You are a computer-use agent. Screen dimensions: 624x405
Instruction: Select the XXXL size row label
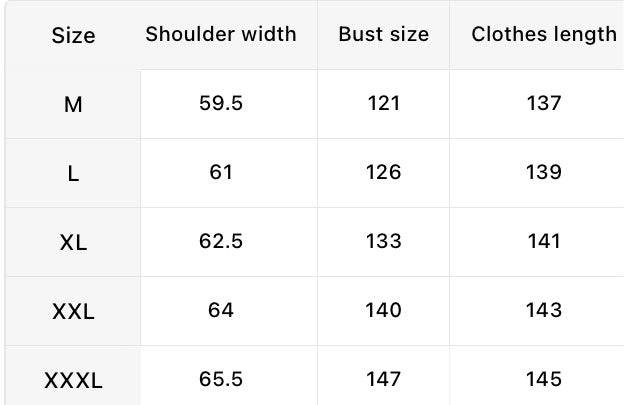pos(73,380)
